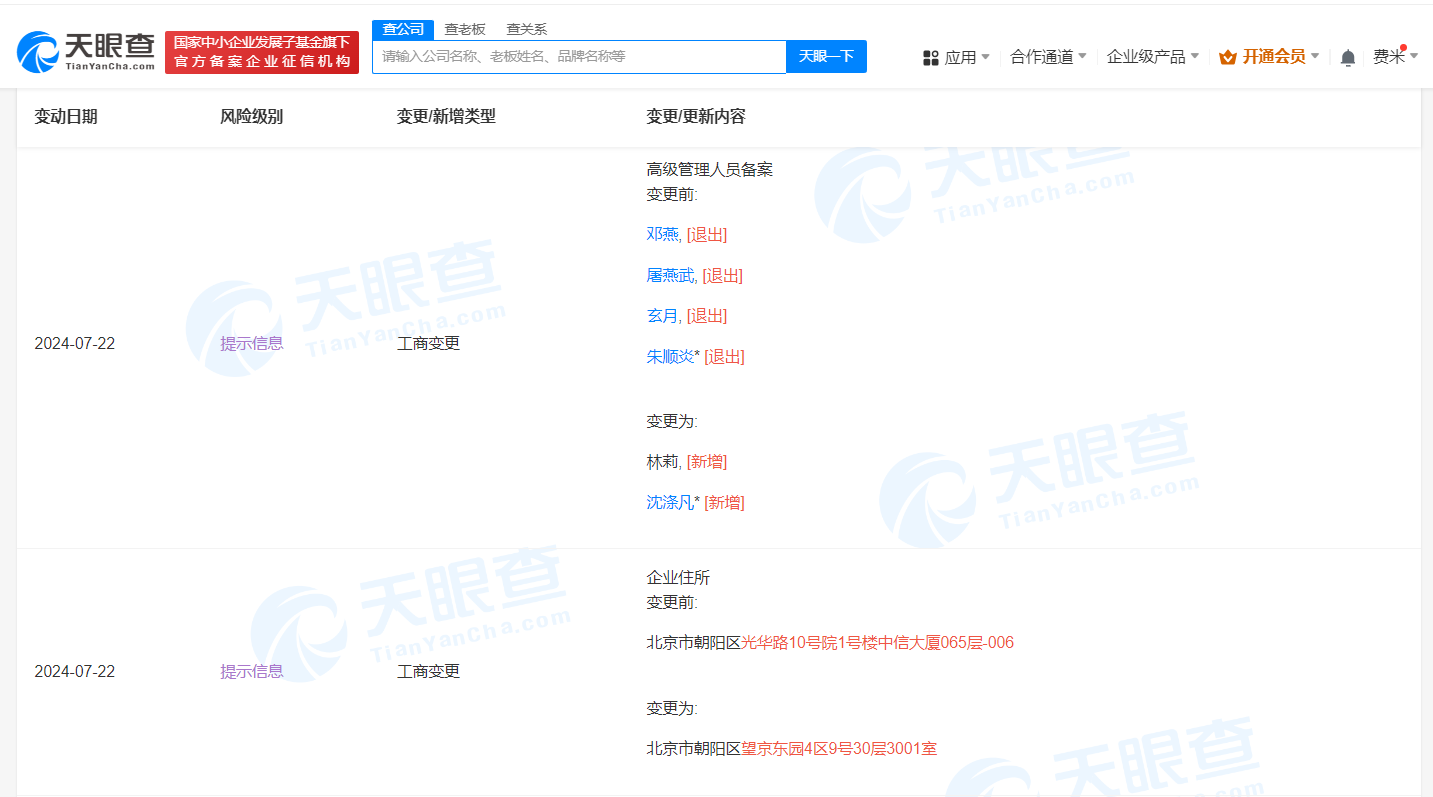
Task: Click inside the company search input field
Action: pos(580,57)
